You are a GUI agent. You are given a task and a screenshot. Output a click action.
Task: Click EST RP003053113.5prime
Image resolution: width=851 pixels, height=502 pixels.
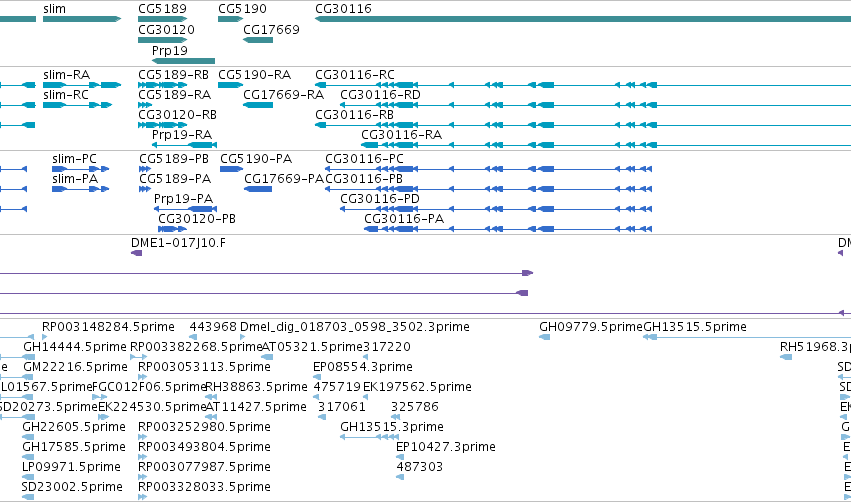(204, 367)
